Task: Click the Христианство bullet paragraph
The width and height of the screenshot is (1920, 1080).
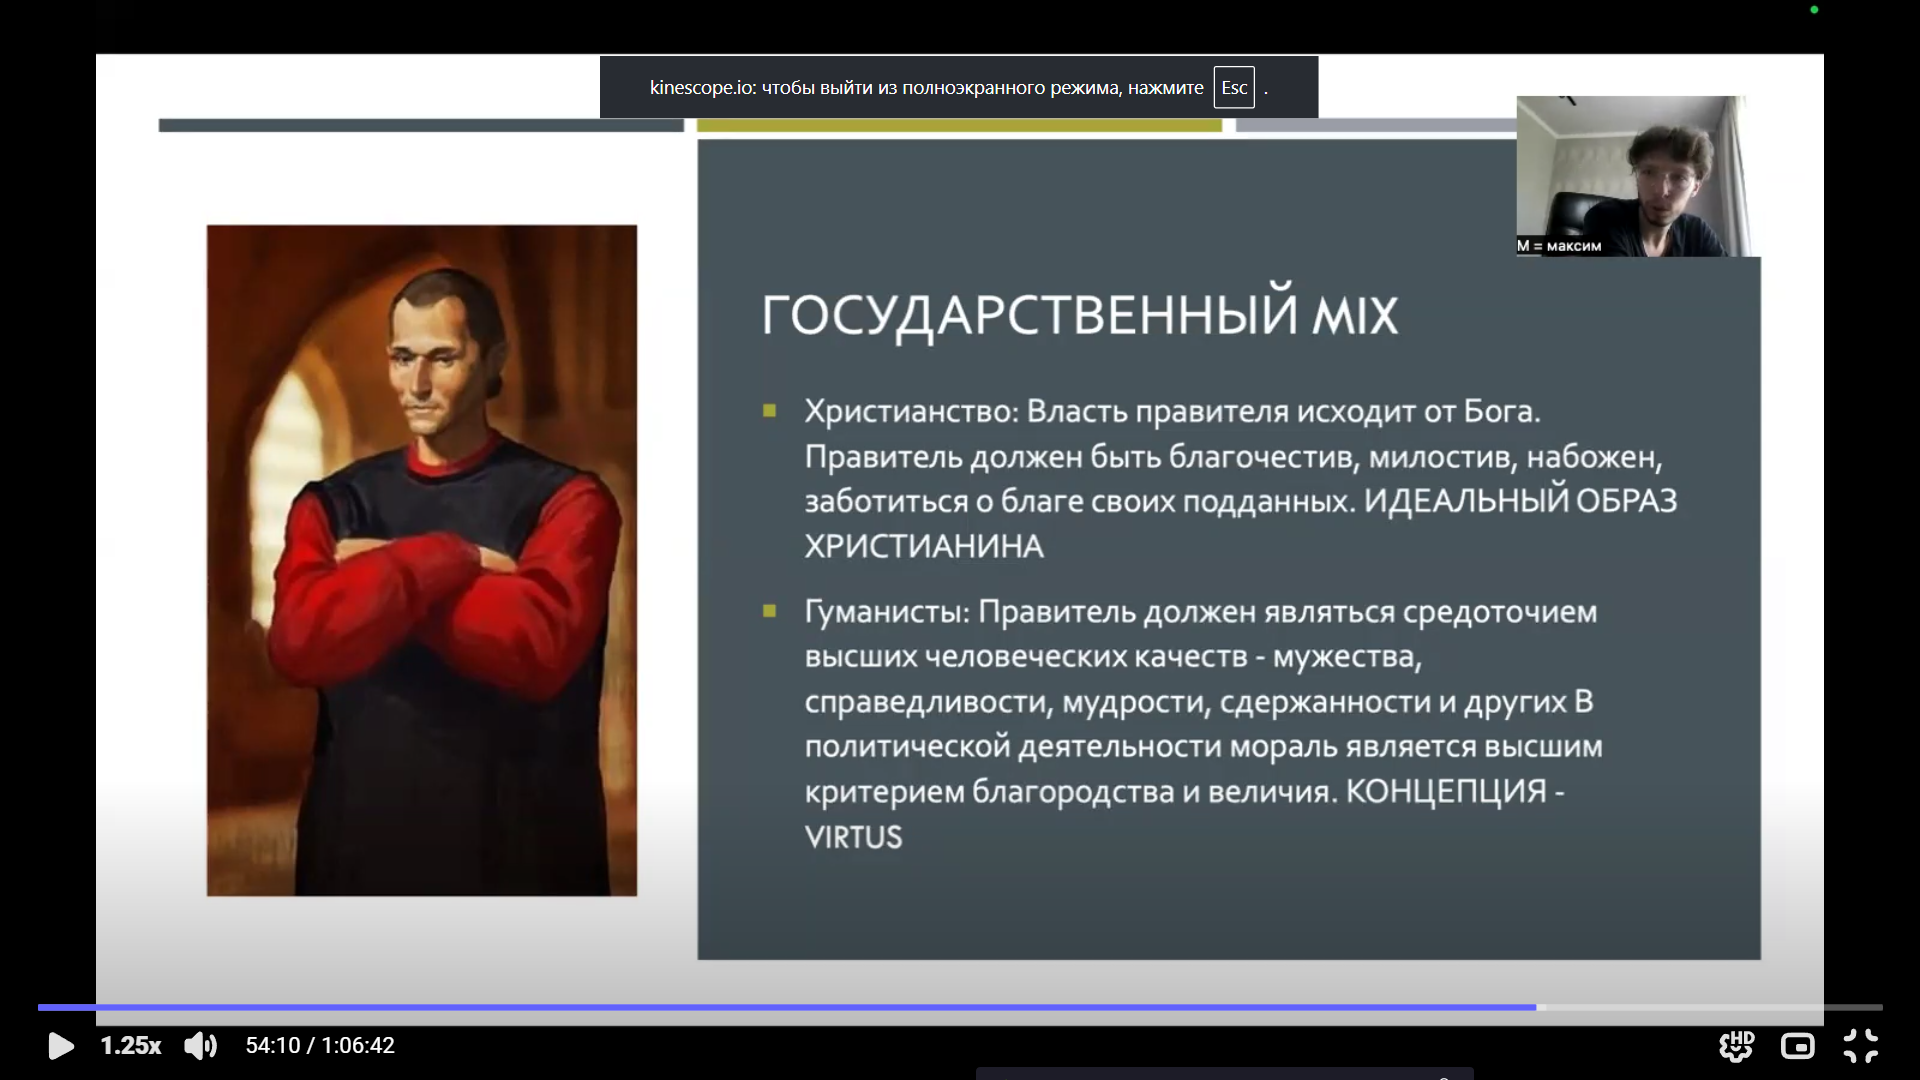Action: tap(1240, 478)
